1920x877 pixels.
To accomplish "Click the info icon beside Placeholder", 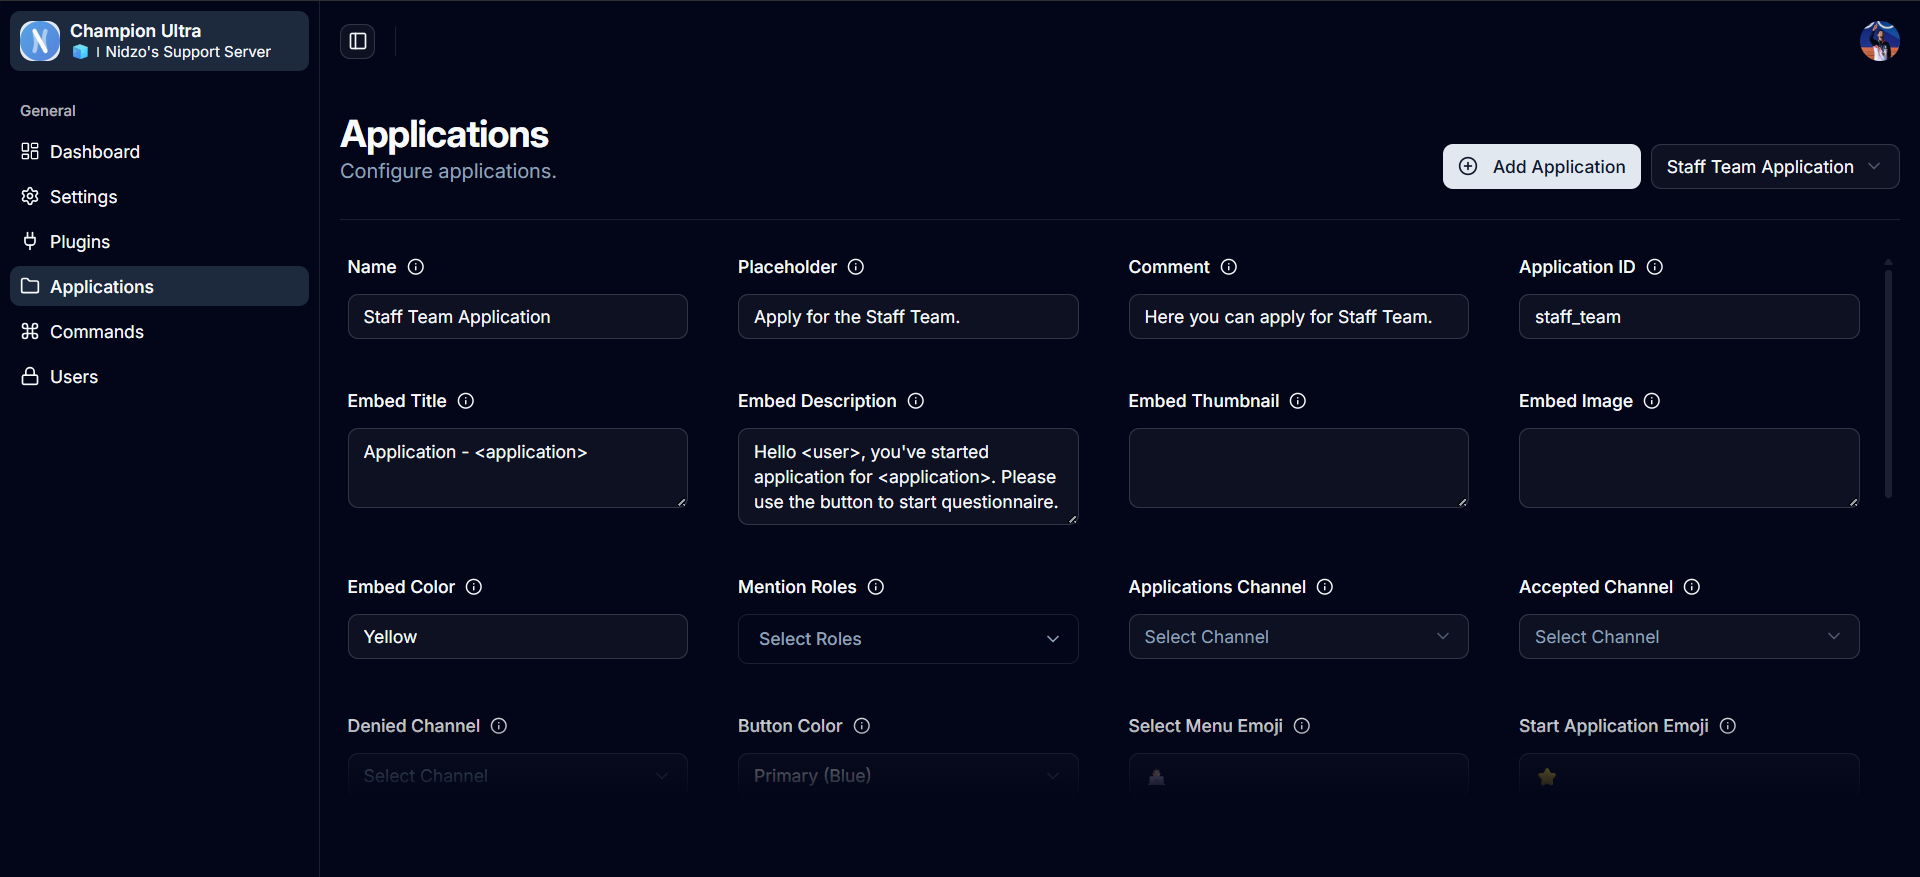I will [x=856, y=267].
